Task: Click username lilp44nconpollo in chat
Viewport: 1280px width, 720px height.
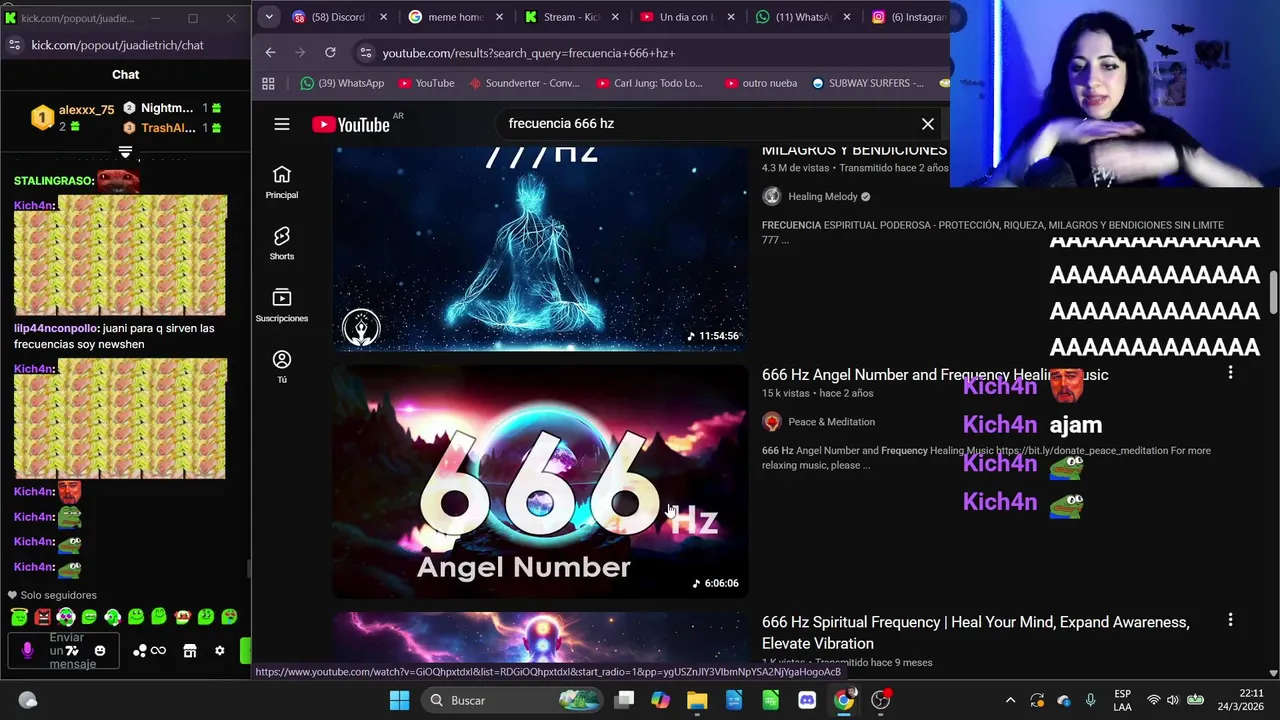Action: pos(55,329)
